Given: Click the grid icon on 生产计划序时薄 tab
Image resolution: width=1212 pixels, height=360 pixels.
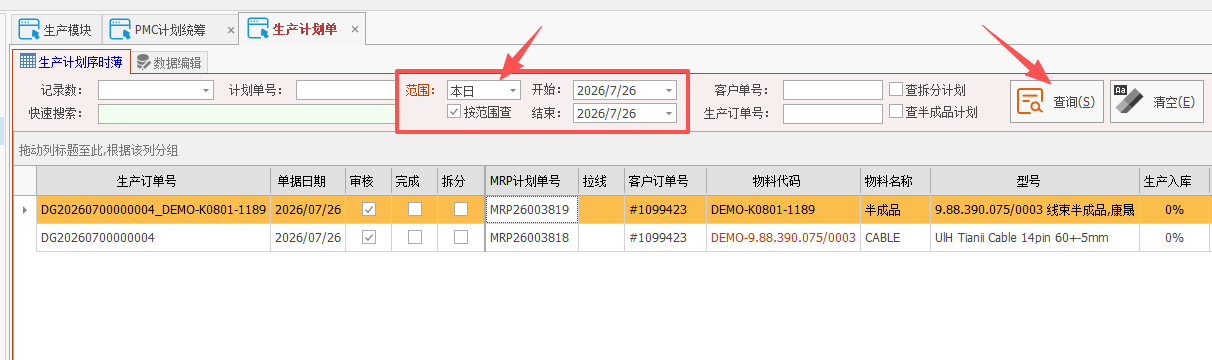Looking at the screenshot, I should coord(28,62).
